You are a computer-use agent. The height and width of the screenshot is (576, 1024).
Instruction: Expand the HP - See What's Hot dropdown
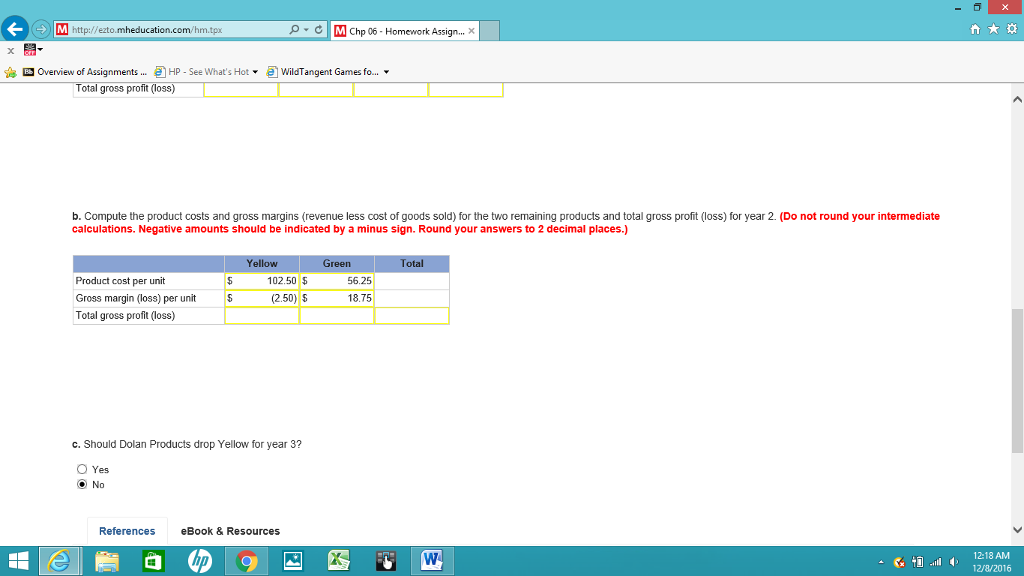(255, 71)
